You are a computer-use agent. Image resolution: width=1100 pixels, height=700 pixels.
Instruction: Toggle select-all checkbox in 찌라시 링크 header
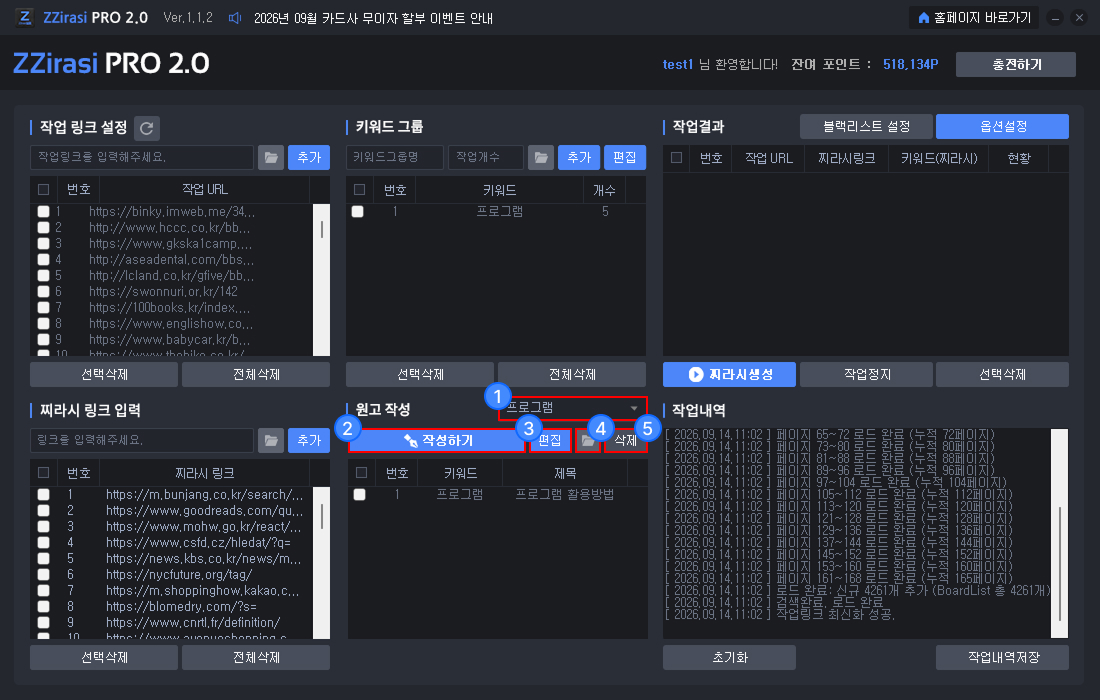tap(43, 473)
